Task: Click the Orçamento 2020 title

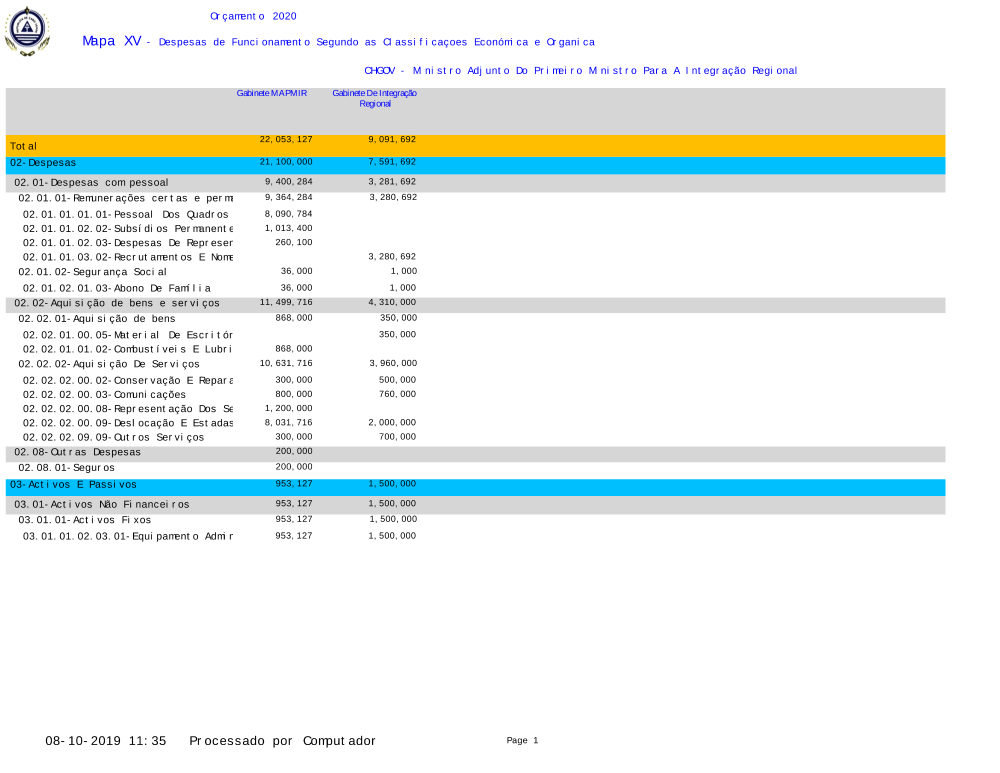Action: click(253, 16)
